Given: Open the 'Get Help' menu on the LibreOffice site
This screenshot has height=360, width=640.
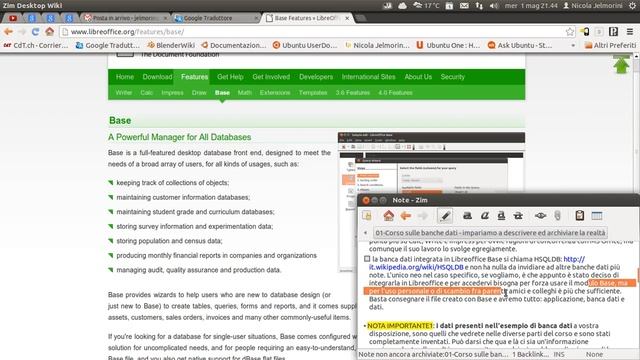Looking at the screenshot, I should (x=230, y=77).
